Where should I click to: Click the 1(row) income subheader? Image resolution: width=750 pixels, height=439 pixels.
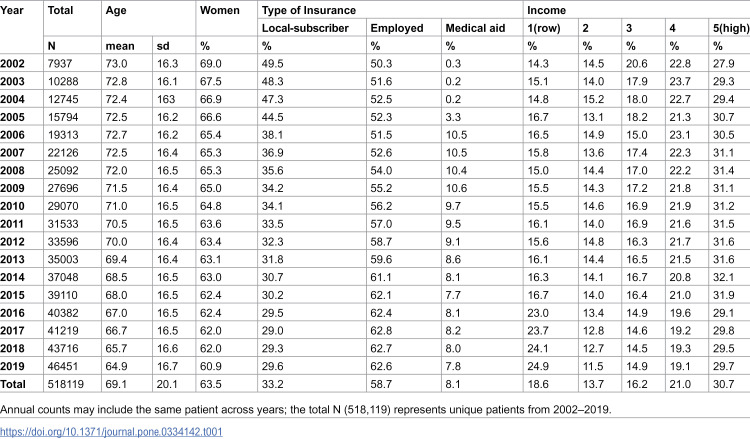click(543, 28)
